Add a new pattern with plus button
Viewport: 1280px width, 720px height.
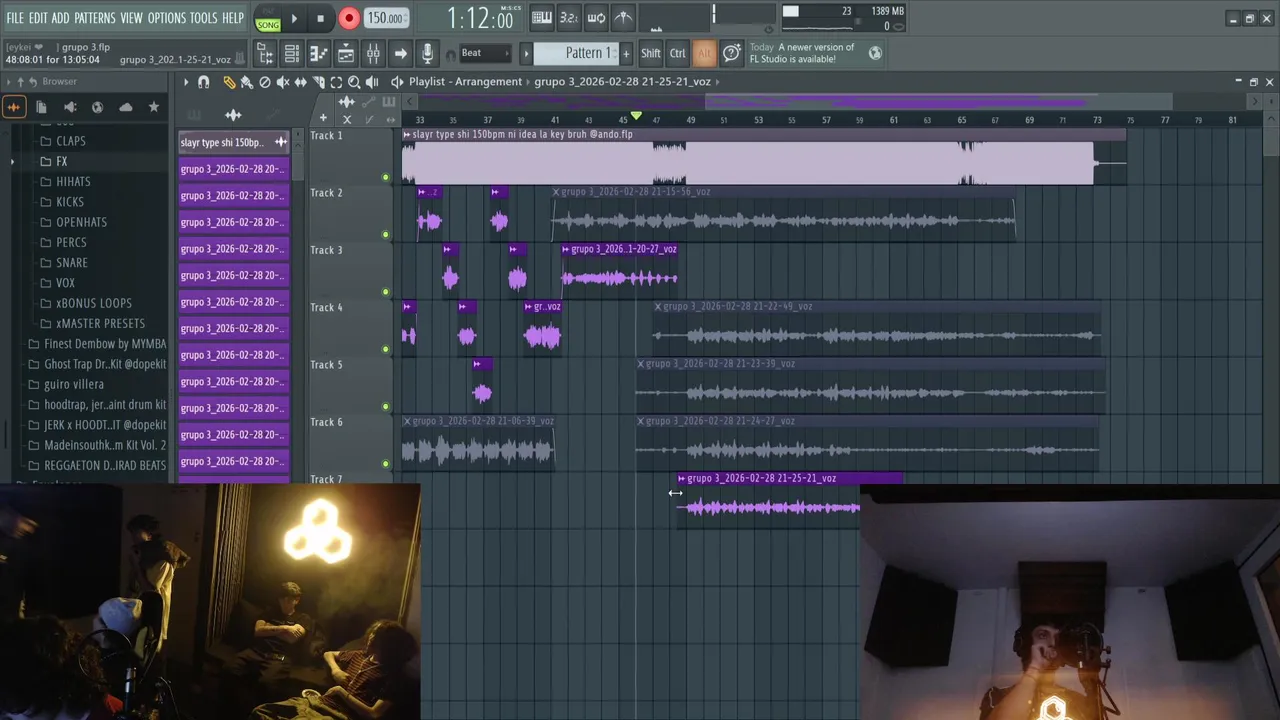coord(627,53)
